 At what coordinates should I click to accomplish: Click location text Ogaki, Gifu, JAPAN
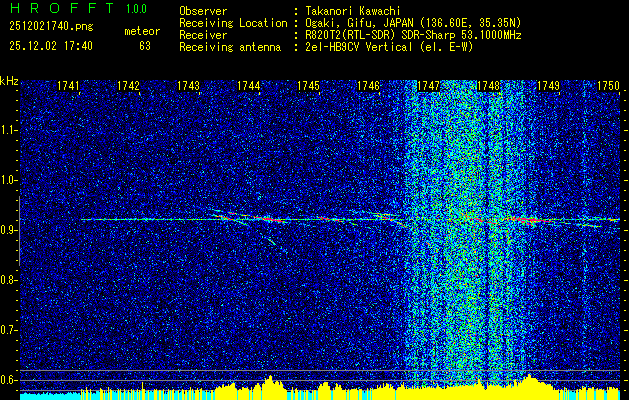coord(359,23)
